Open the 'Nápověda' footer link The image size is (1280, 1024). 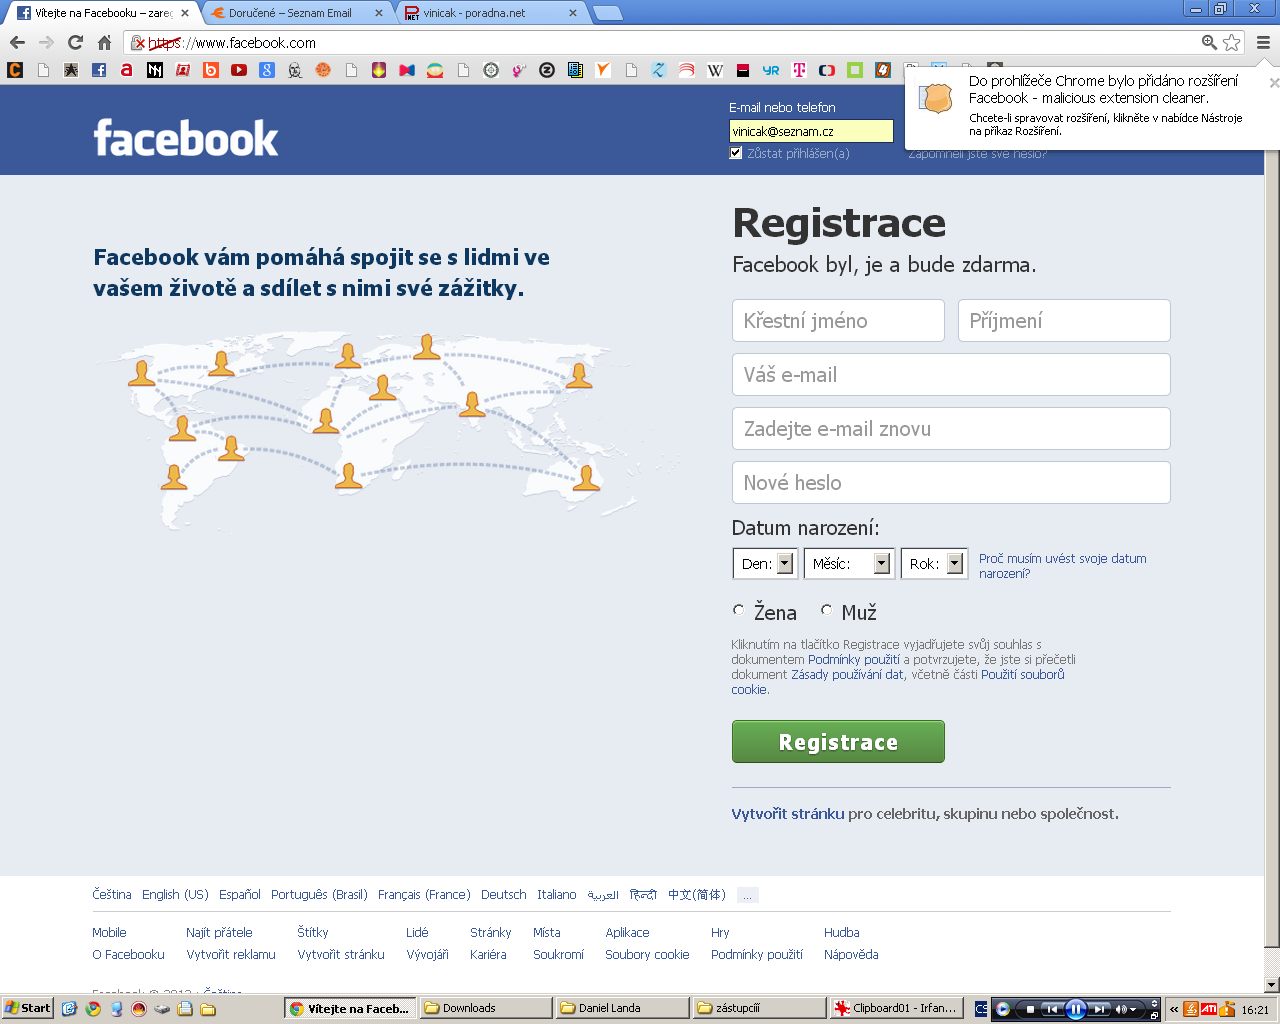(851, 955)
